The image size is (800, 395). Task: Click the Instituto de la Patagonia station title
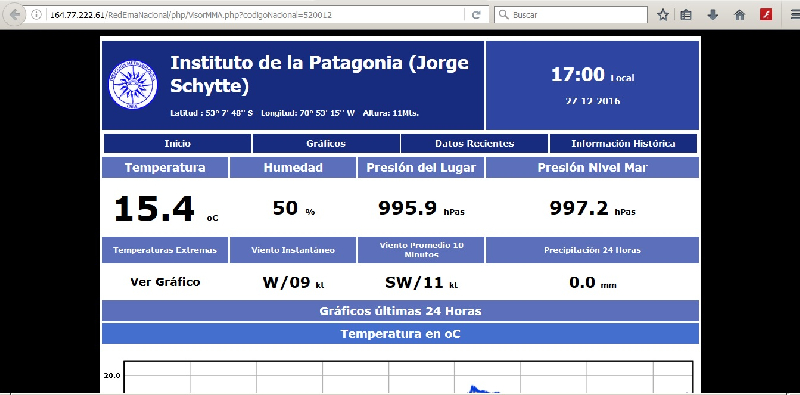[319, 74]
